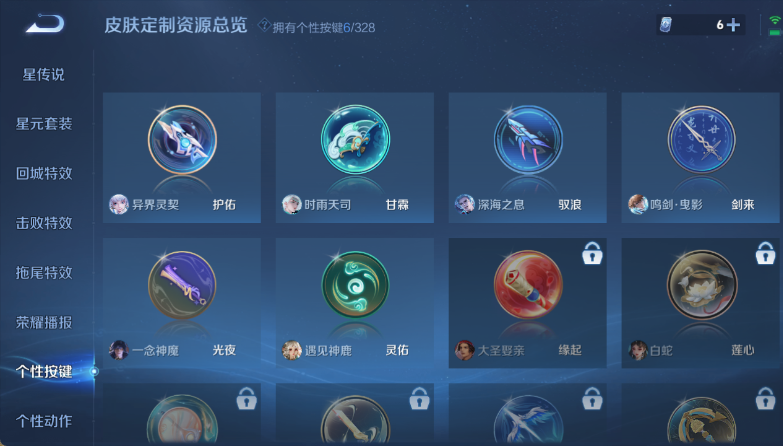Switch to 个性动作 tab
This screenshot has width=783, height=446.
44,421
